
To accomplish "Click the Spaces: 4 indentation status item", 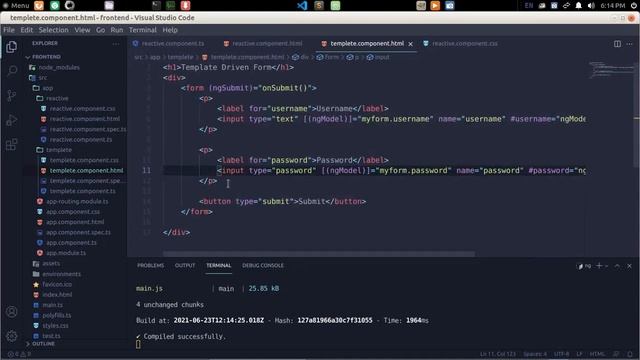I will (x=535, y=354).
